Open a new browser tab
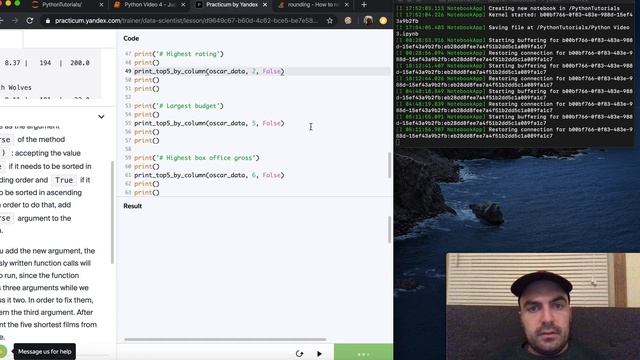 coord(364,5)
